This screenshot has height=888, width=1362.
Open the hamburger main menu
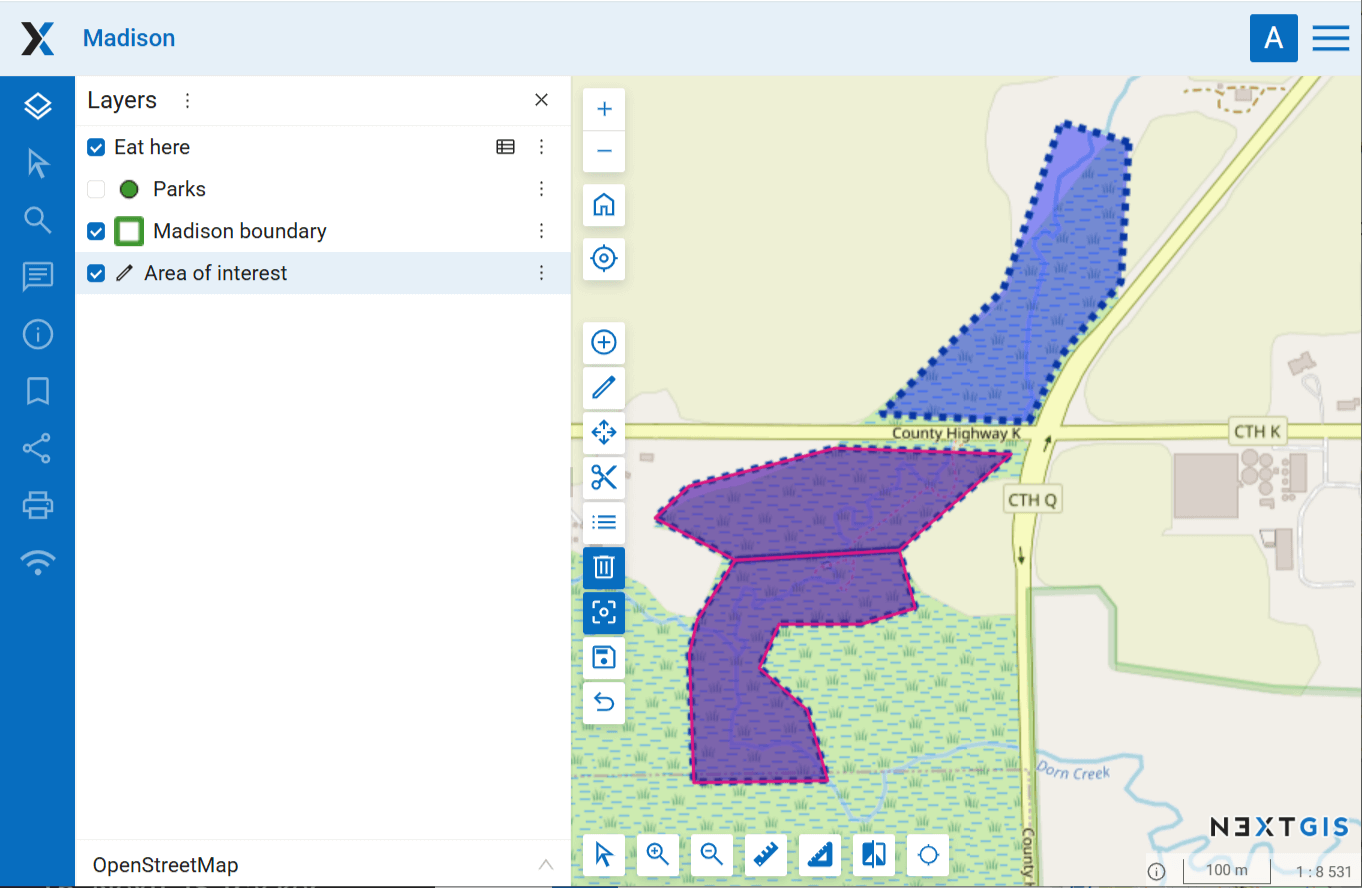click(x=1331, y=38)
